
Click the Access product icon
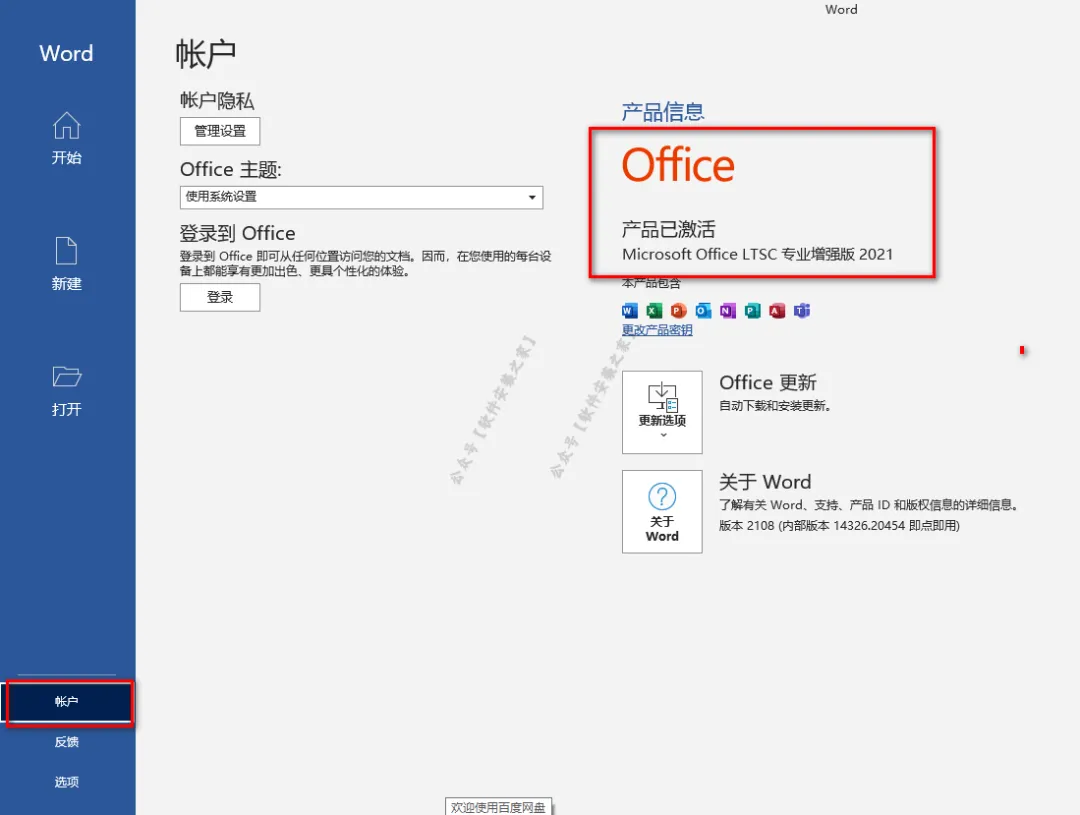[x=777, y=311]
